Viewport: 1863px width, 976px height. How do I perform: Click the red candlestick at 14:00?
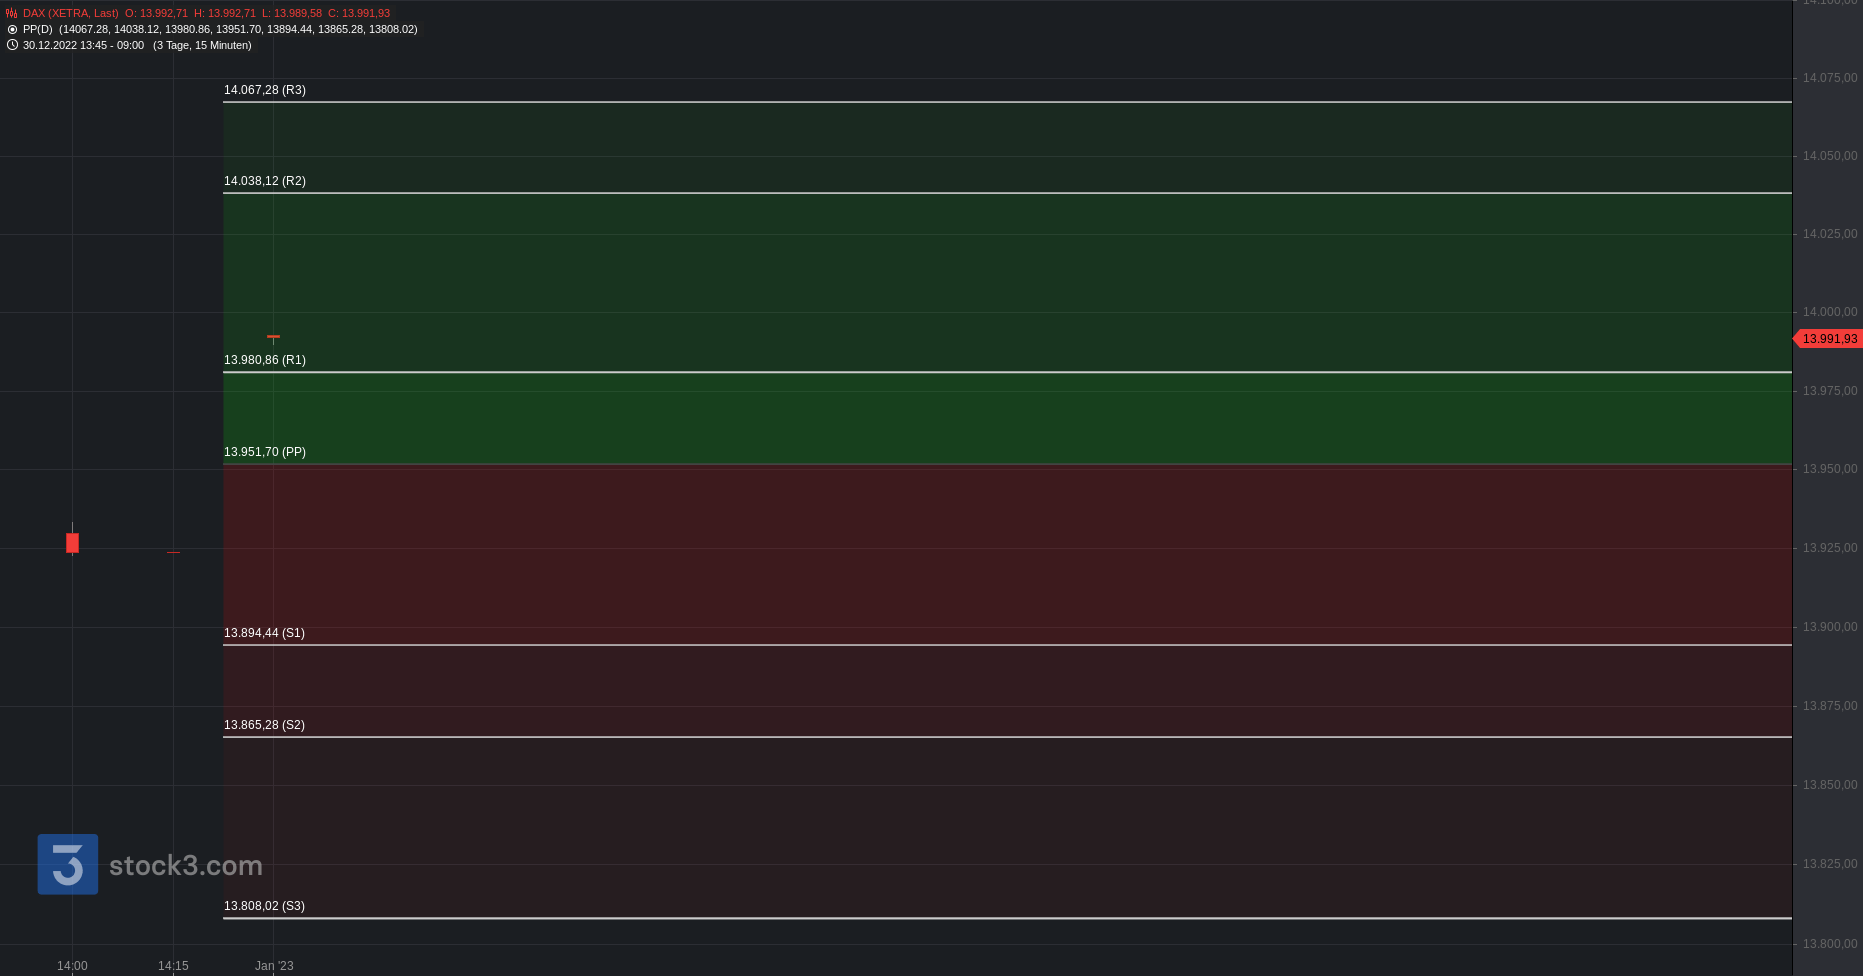click(x=72, y=543)
